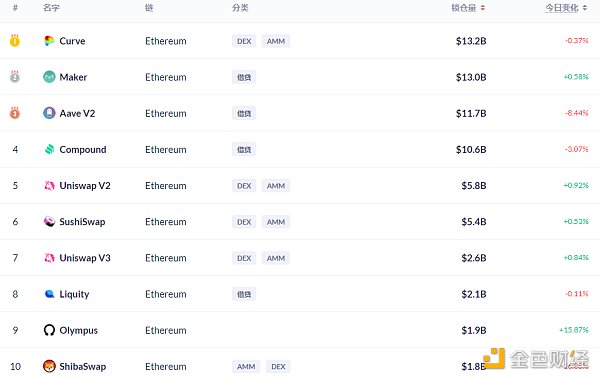The height and width of the screenshot is (380, 600).
Task: Select the DEX tag in Curve row
Action: pos(244,41)
